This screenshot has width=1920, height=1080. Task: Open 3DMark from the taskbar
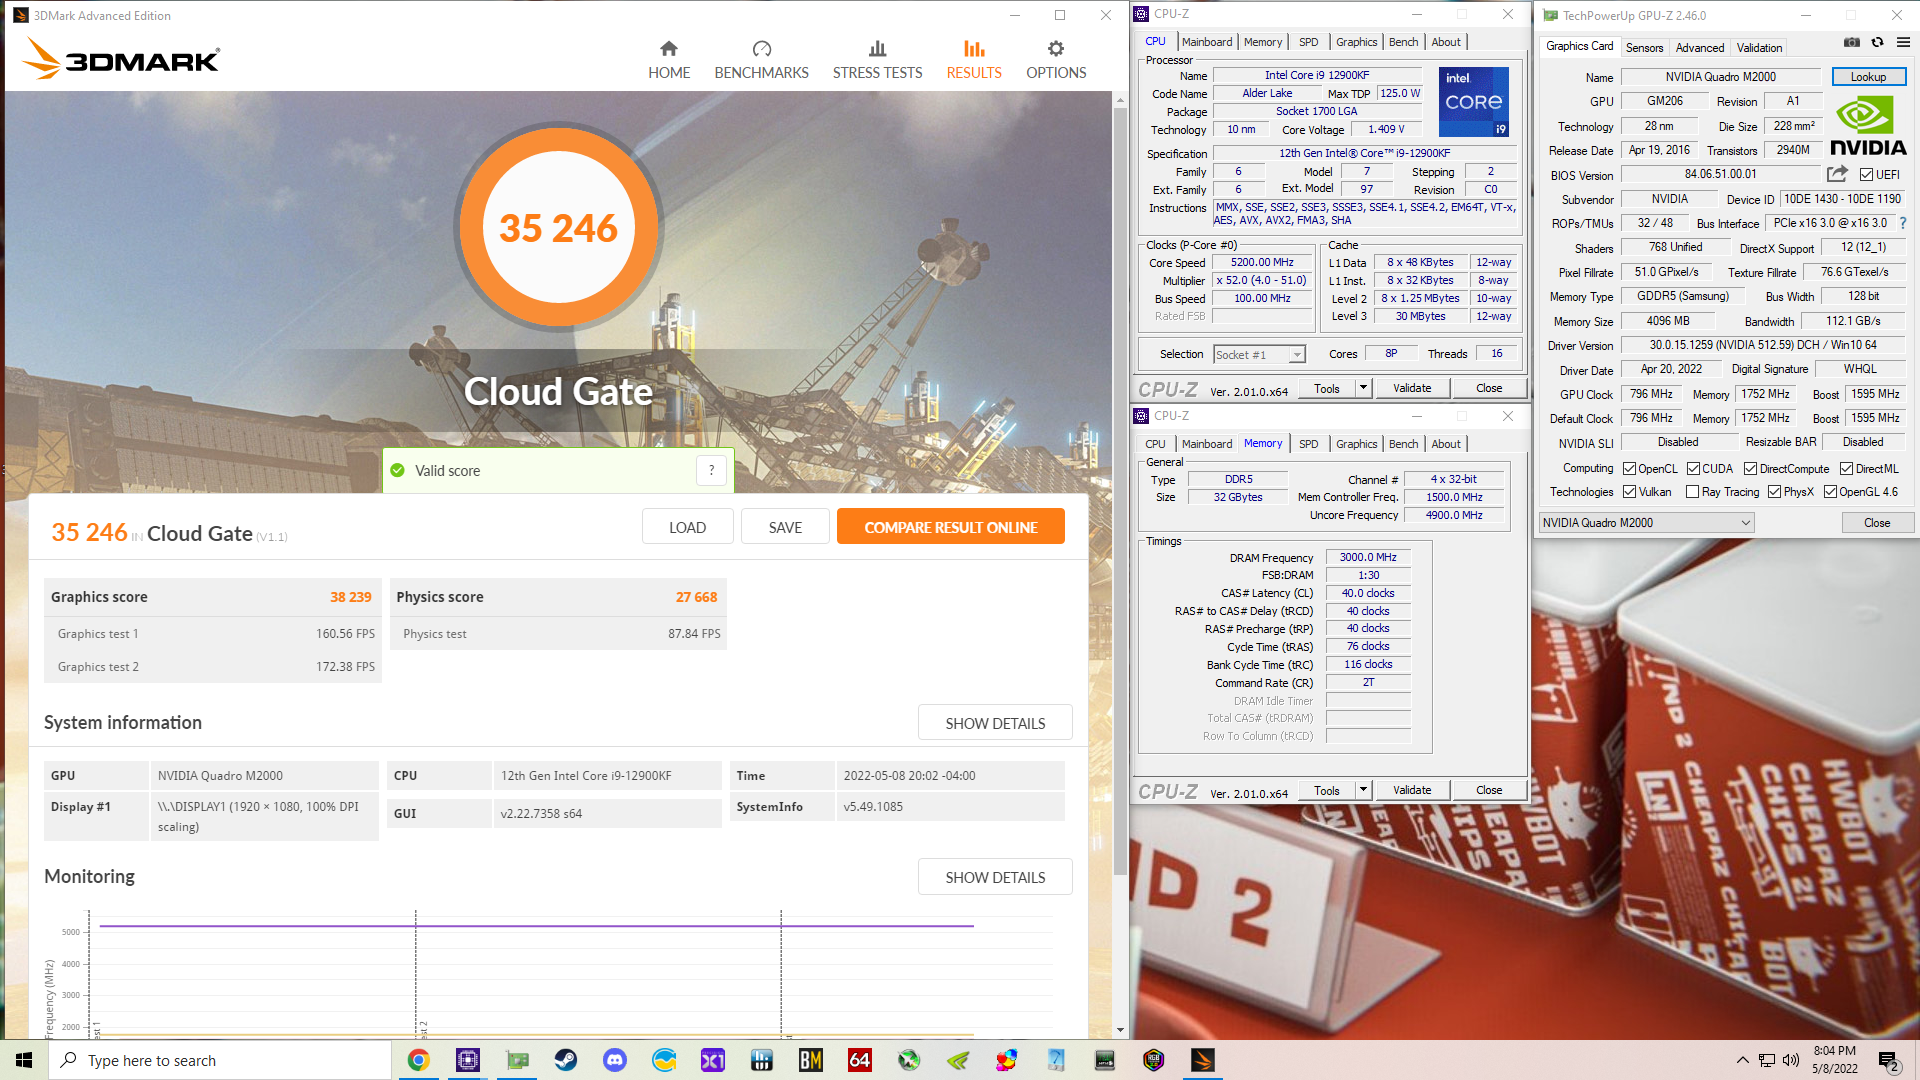coord(1203,1060)
